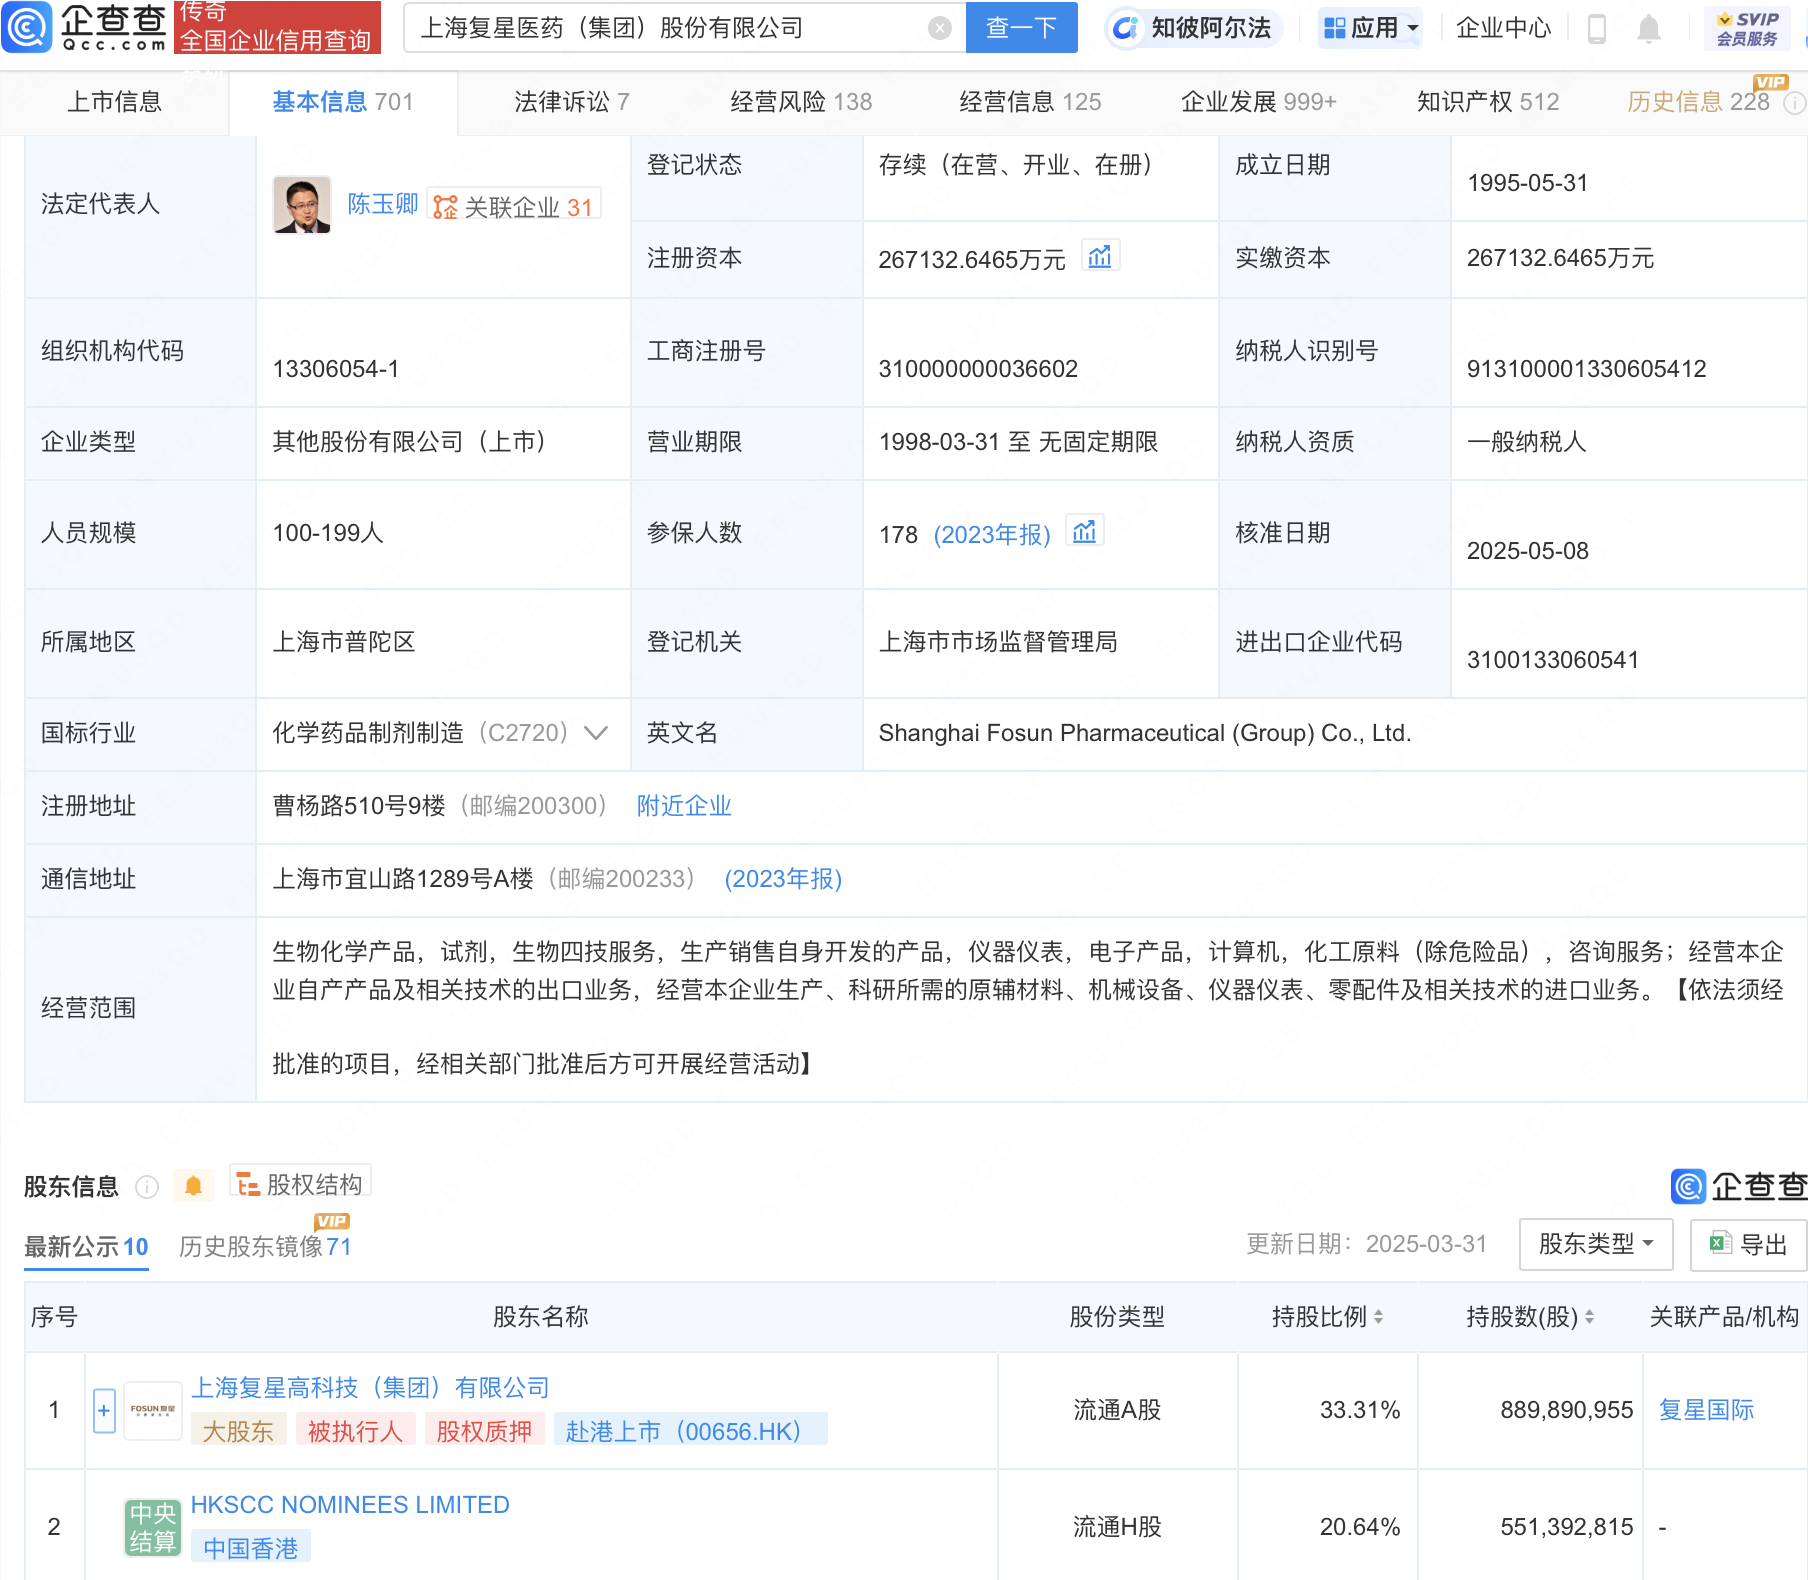The width and height of the screenshot is (1808, 1580).
Task: View insured headcount chart icon
Action: [x=1085, y=531]
